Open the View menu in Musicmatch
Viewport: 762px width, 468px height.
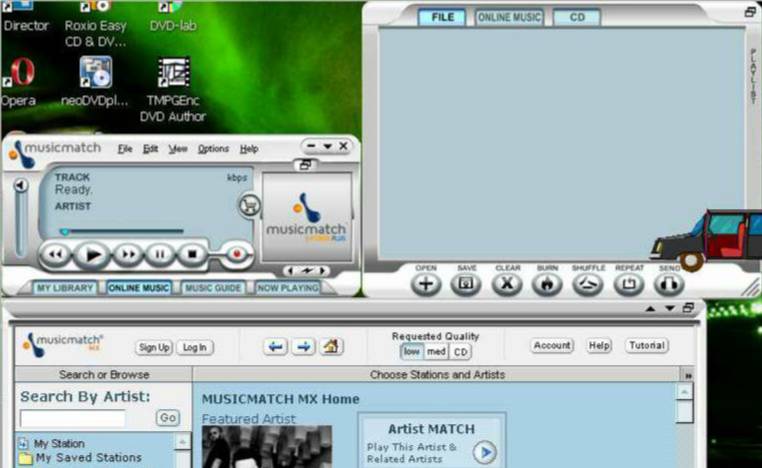point(178,149)
